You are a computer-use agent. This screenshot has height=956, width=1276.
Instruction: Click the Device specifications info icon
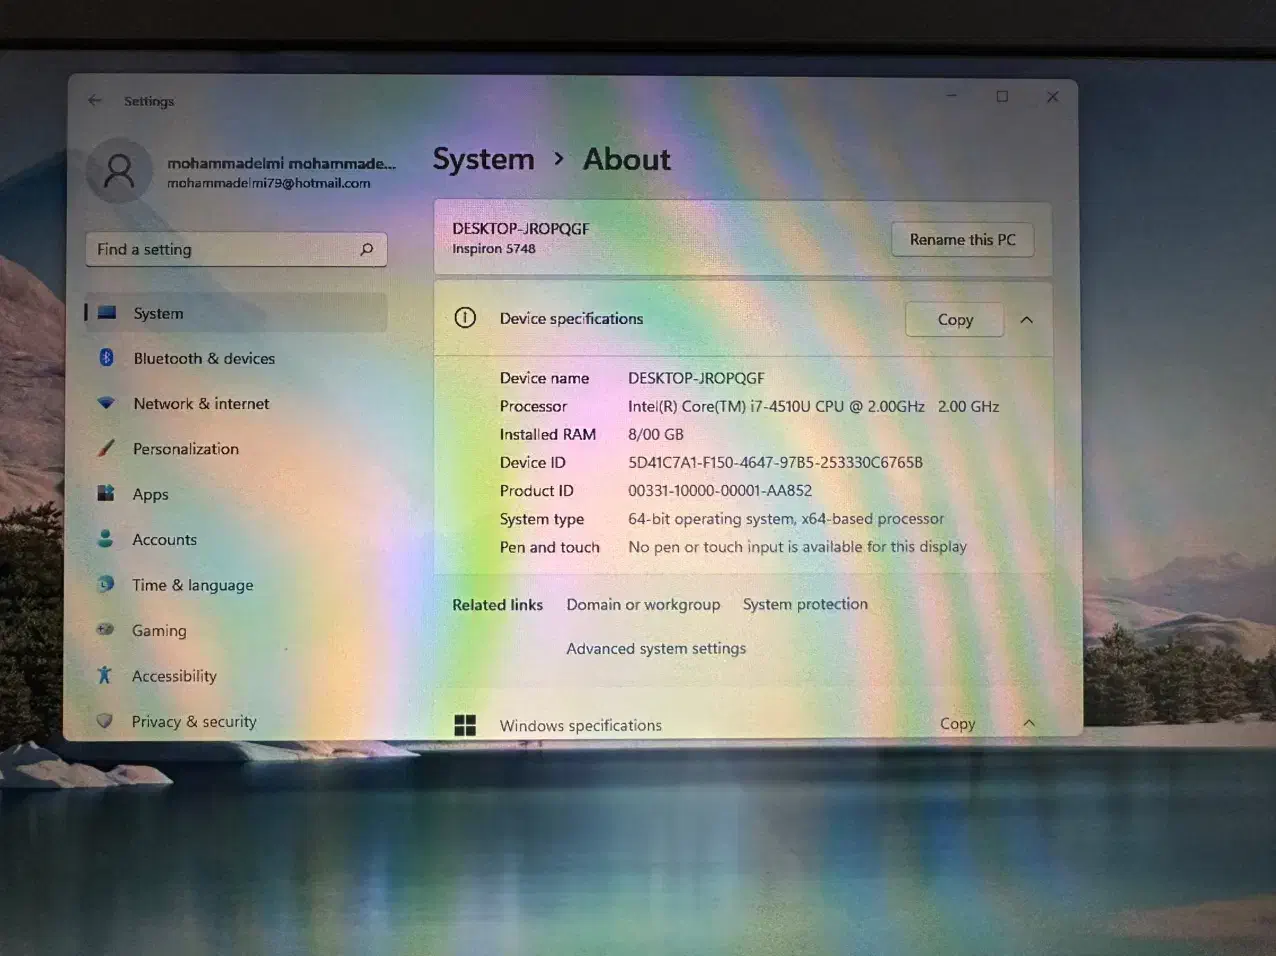point(465,318)
